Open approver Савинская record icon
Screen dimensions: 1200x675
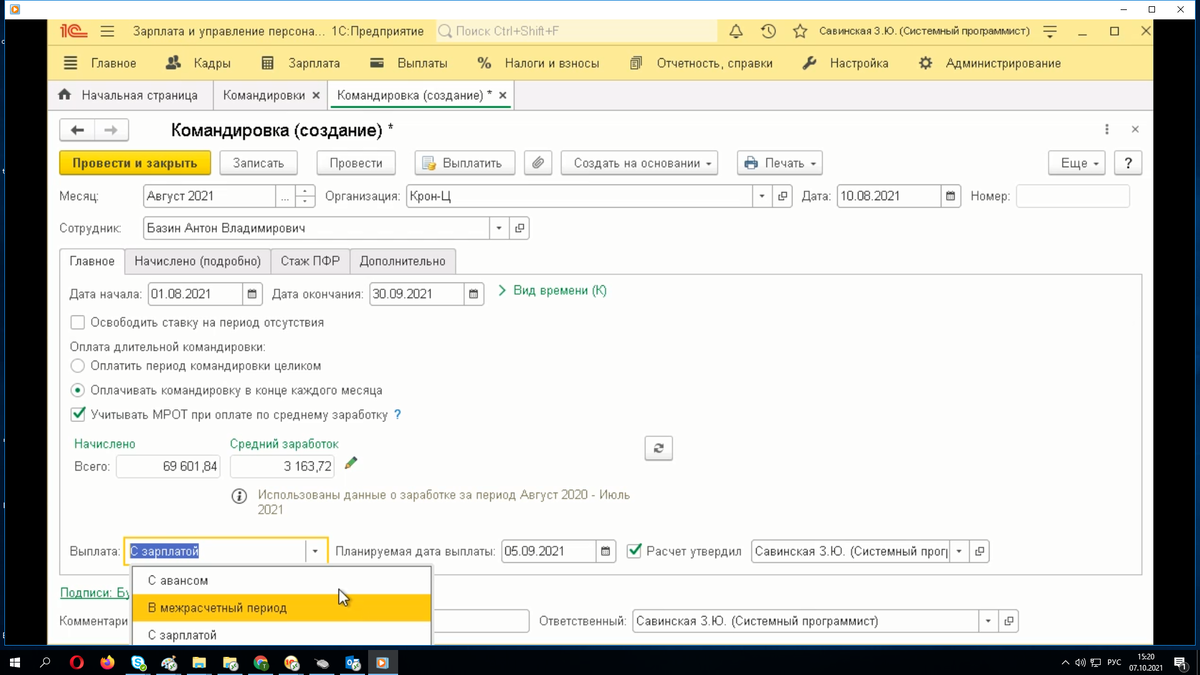(980, 551)
